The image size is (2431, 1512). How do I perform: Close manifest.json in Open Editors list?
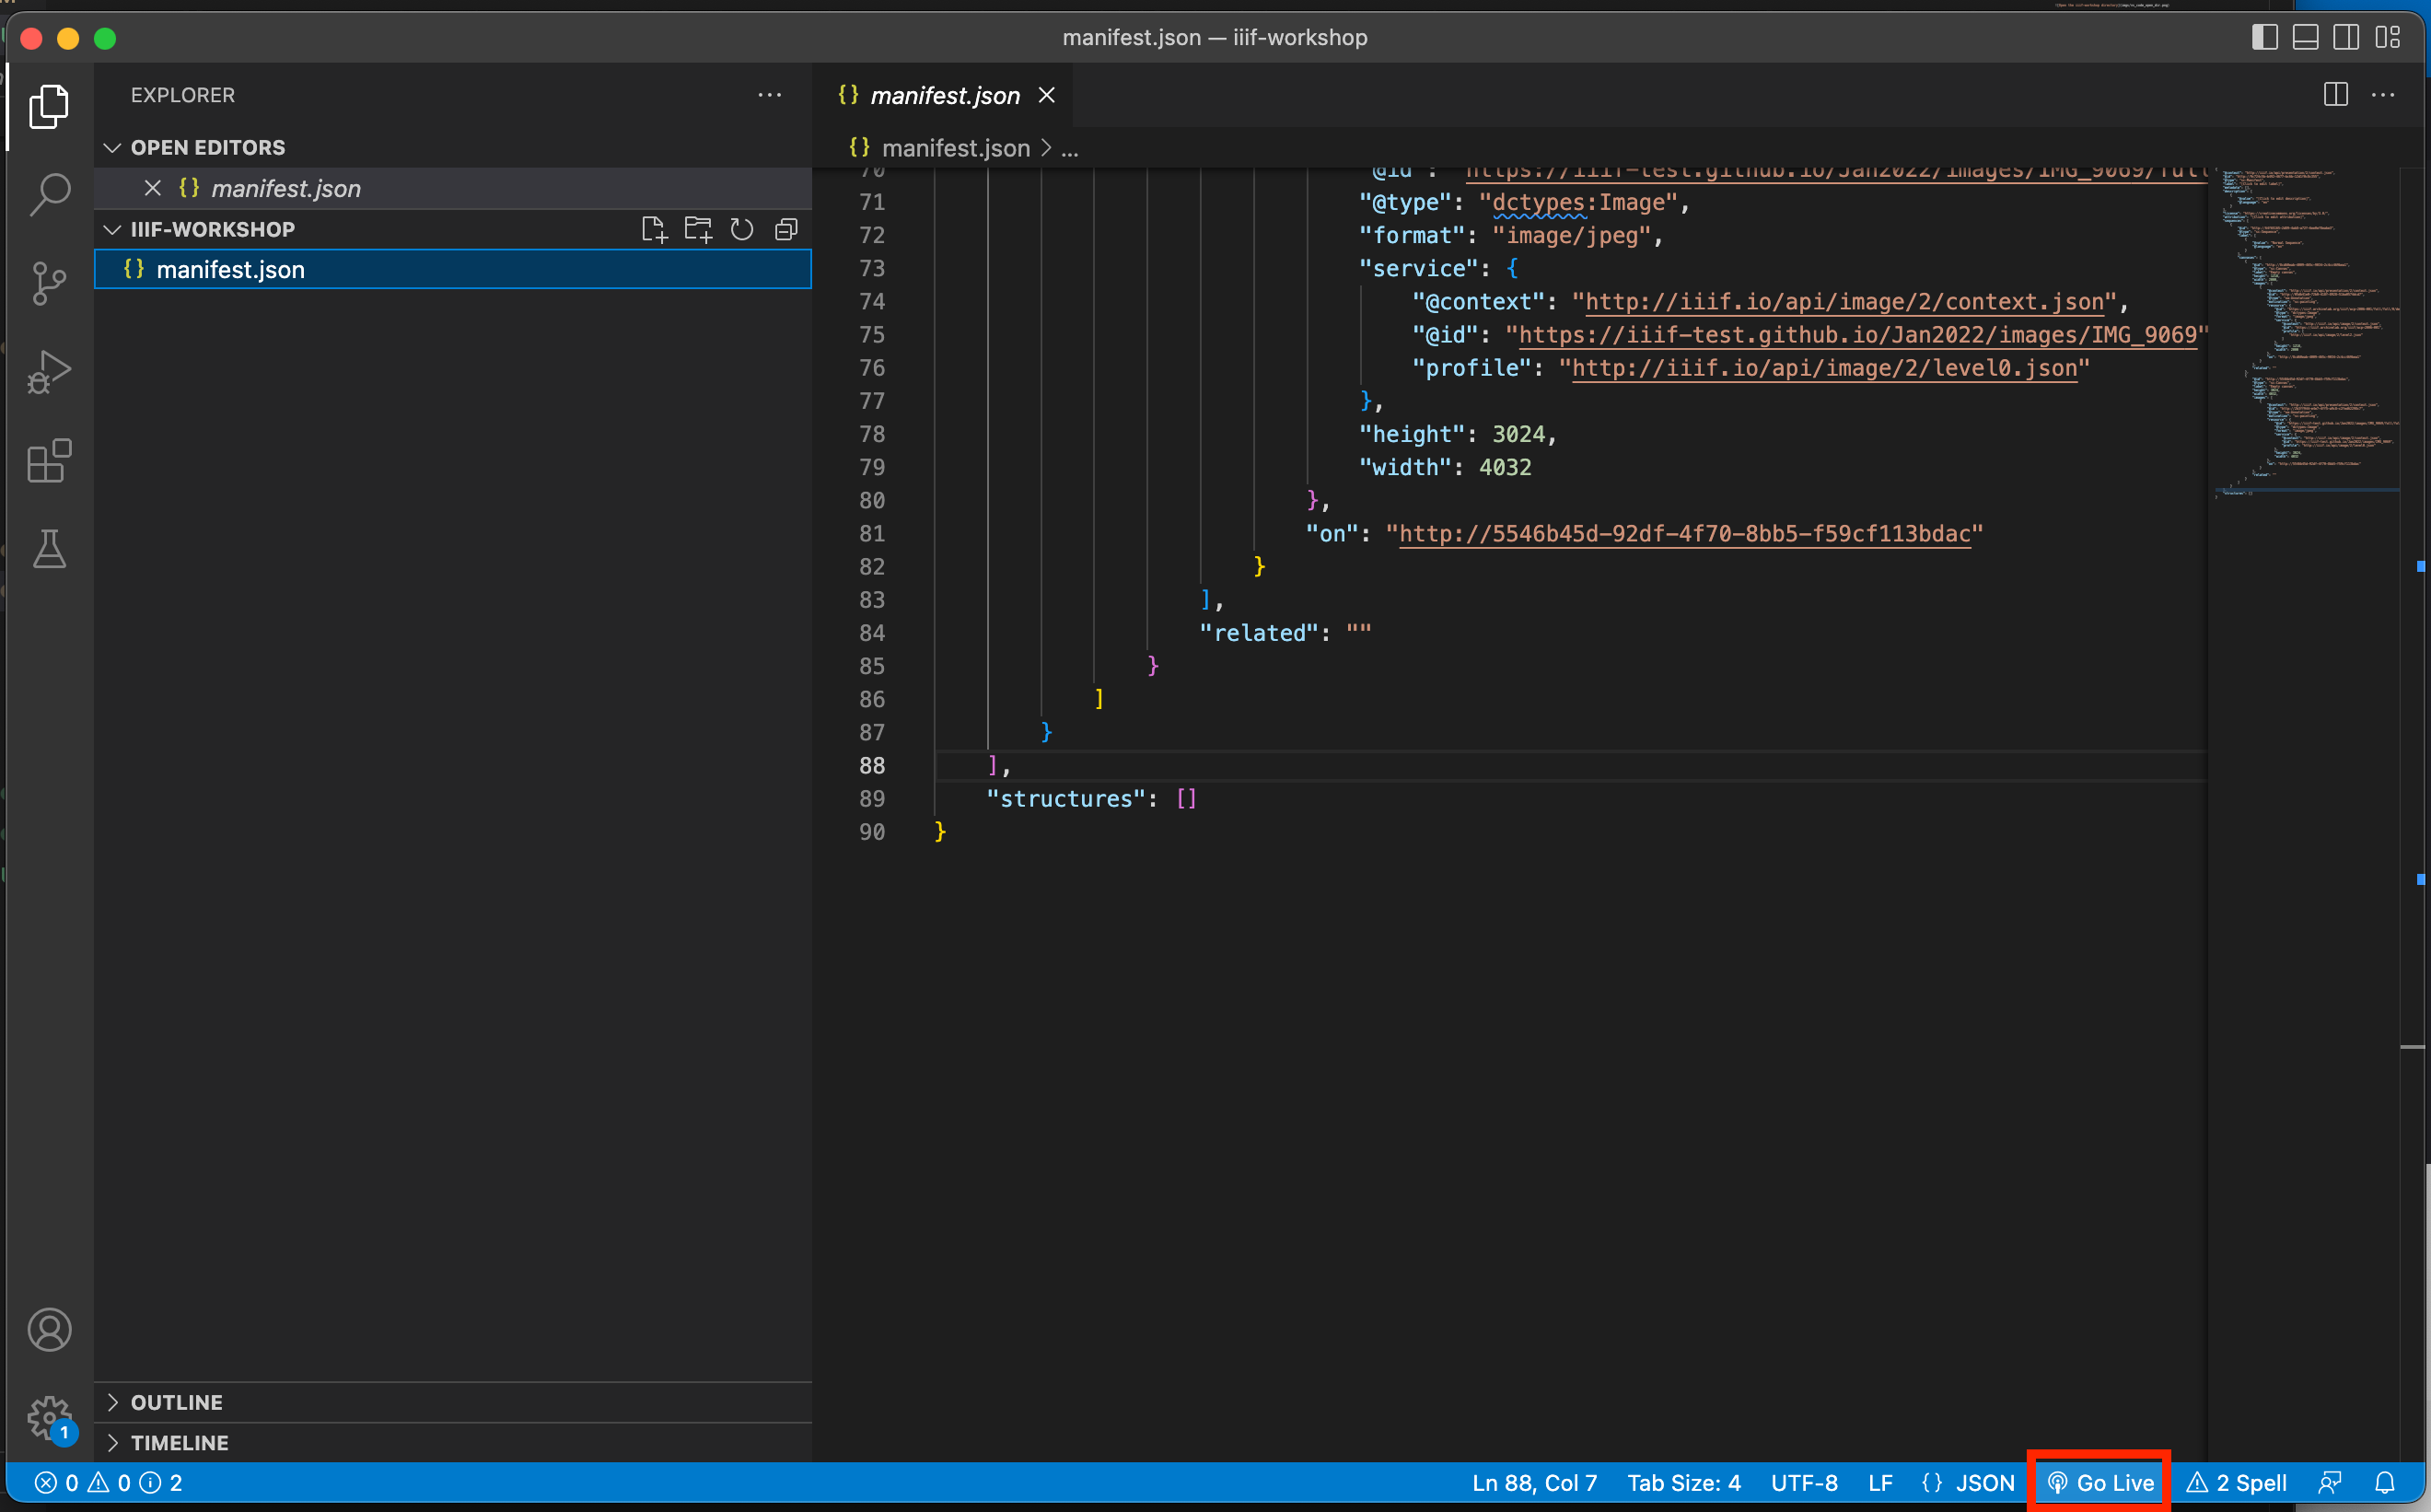pos(153,188)
